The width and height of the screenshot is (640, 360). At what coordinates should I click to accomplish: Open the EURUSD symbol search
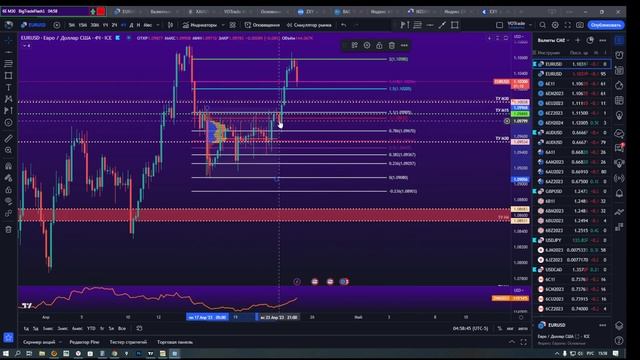point(34,25)
